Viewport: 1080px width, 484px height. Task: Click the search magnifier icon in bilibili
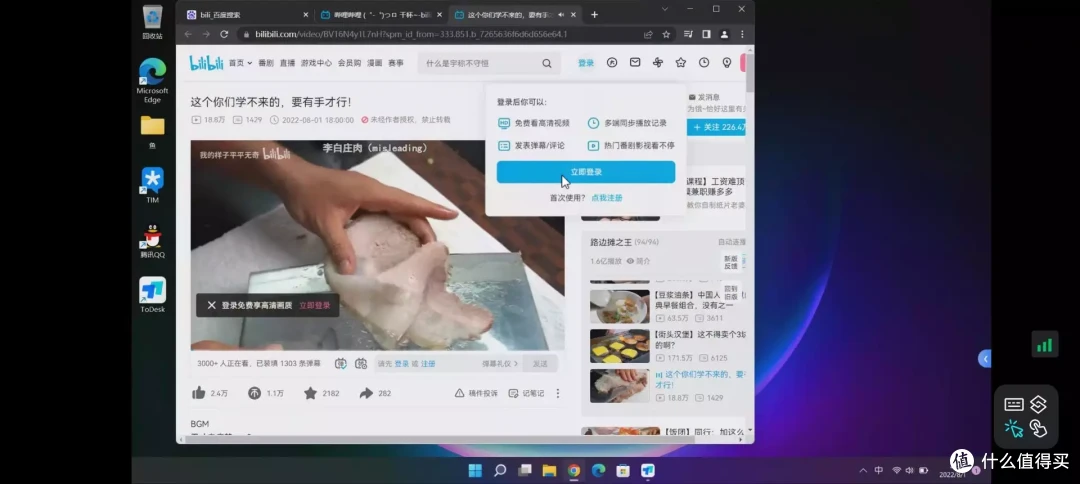pyautogui.click(x=547, y=63)
